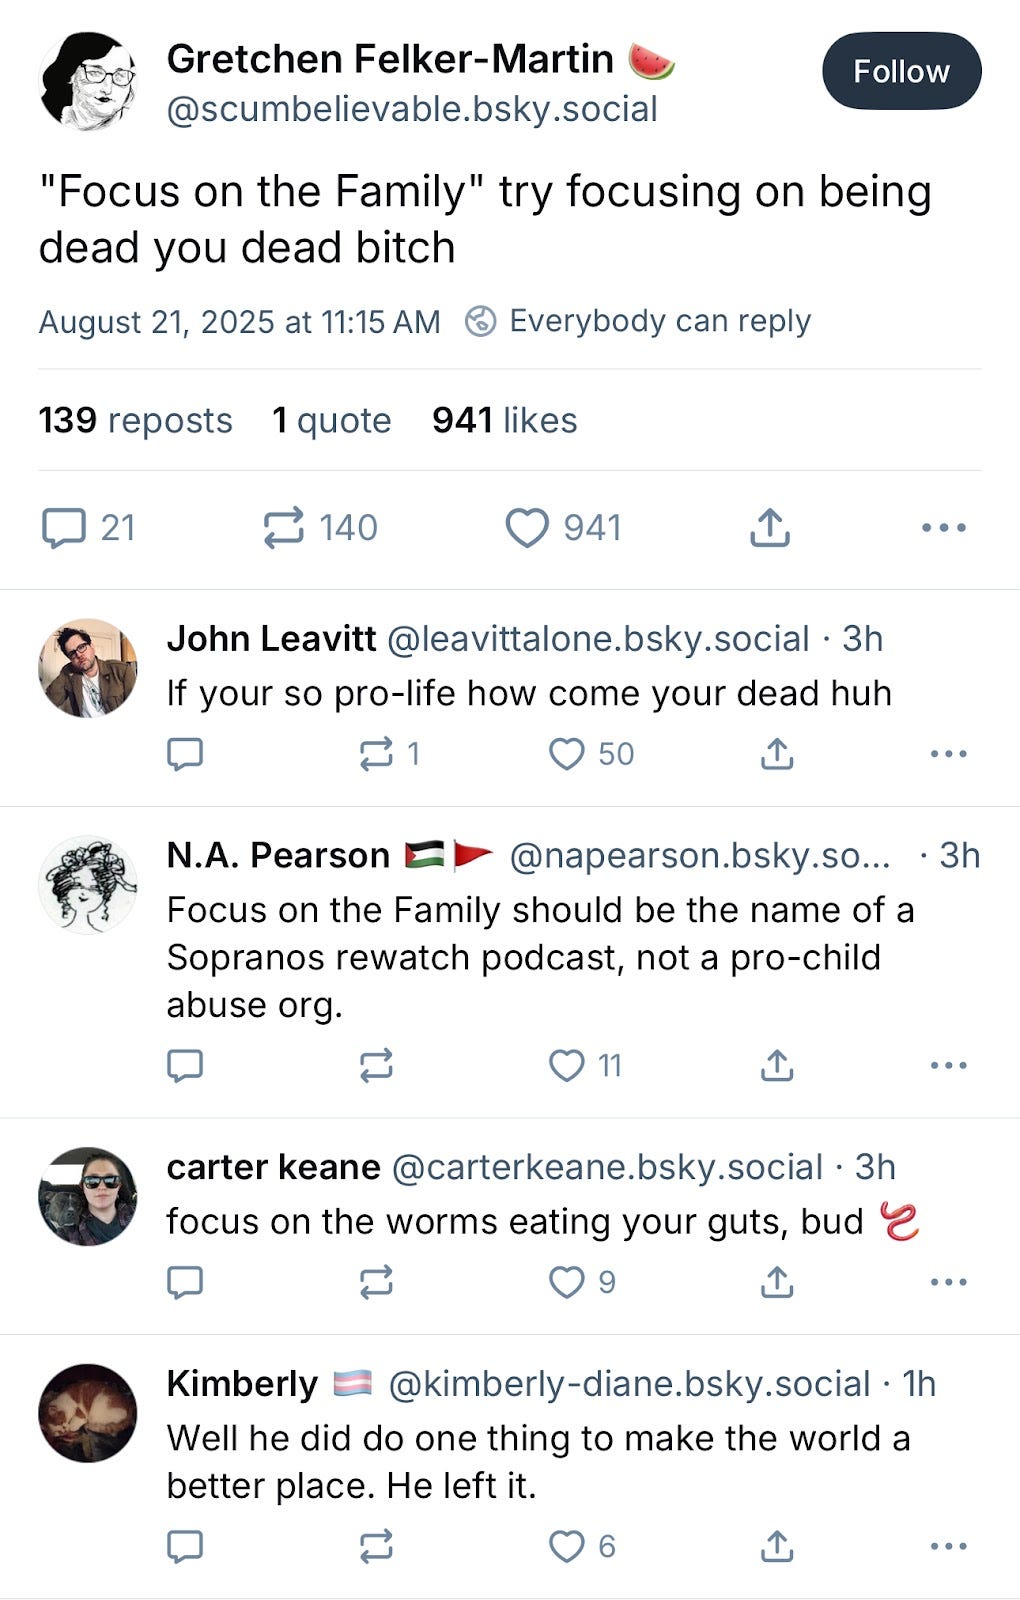1020x1600 pixels.
Task: Share the main post via share icon
Action: tap(769, 528)
